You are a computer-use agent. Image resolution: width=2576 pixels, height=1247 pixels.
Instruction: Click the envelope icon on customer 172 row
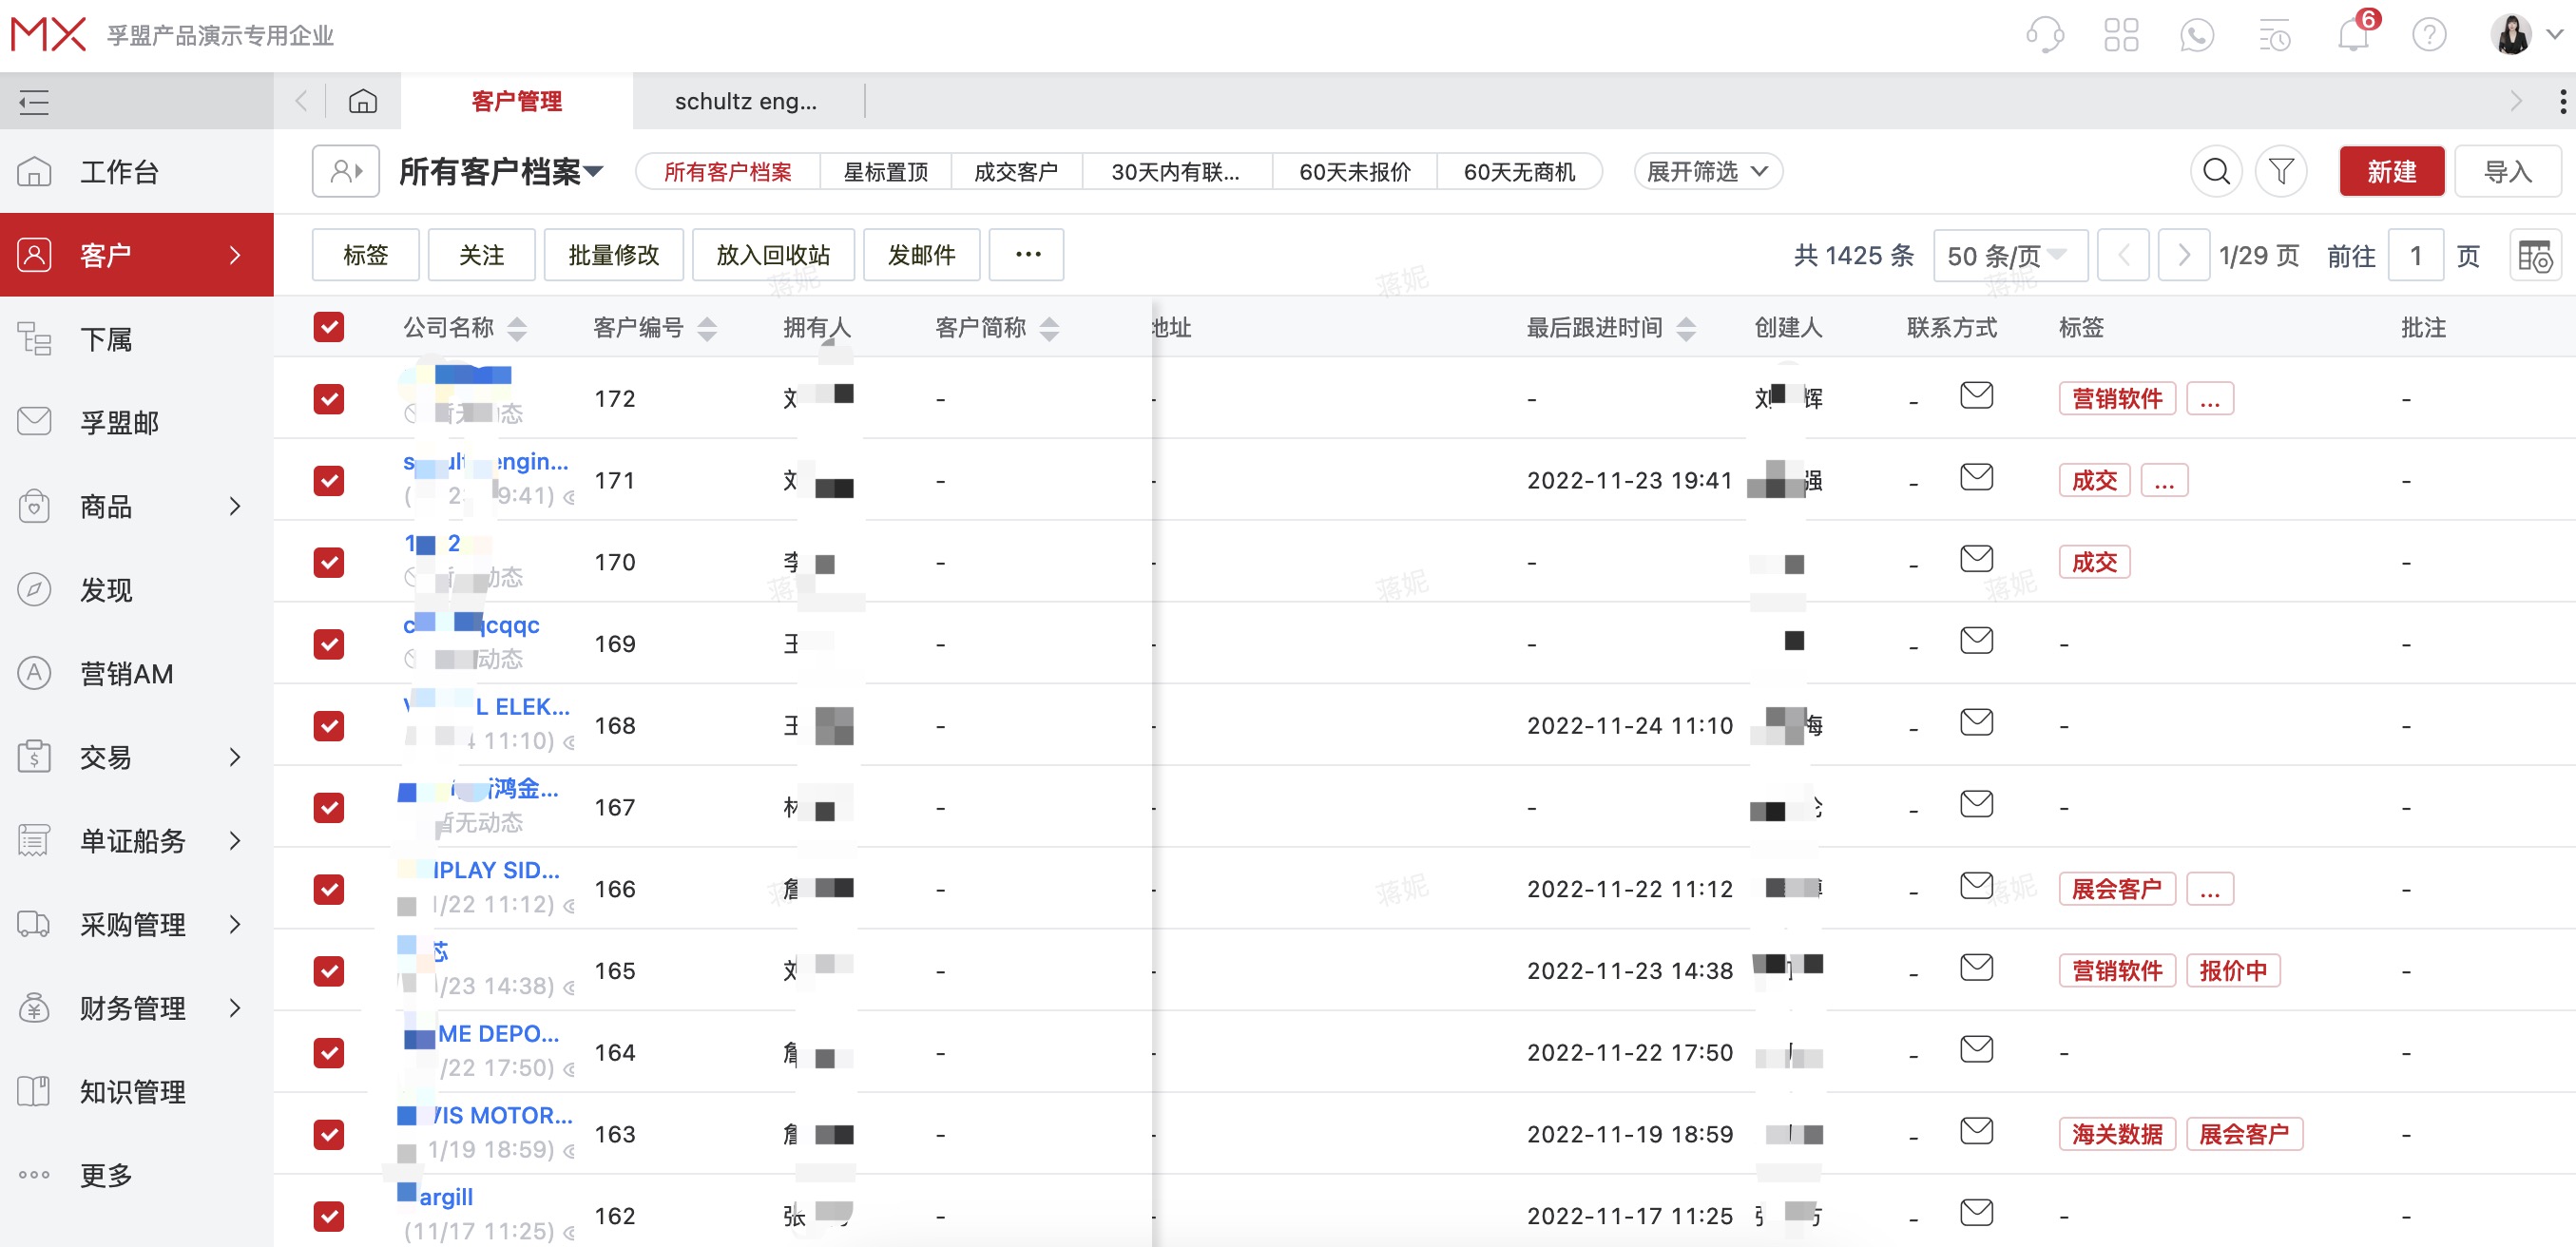1977,396
